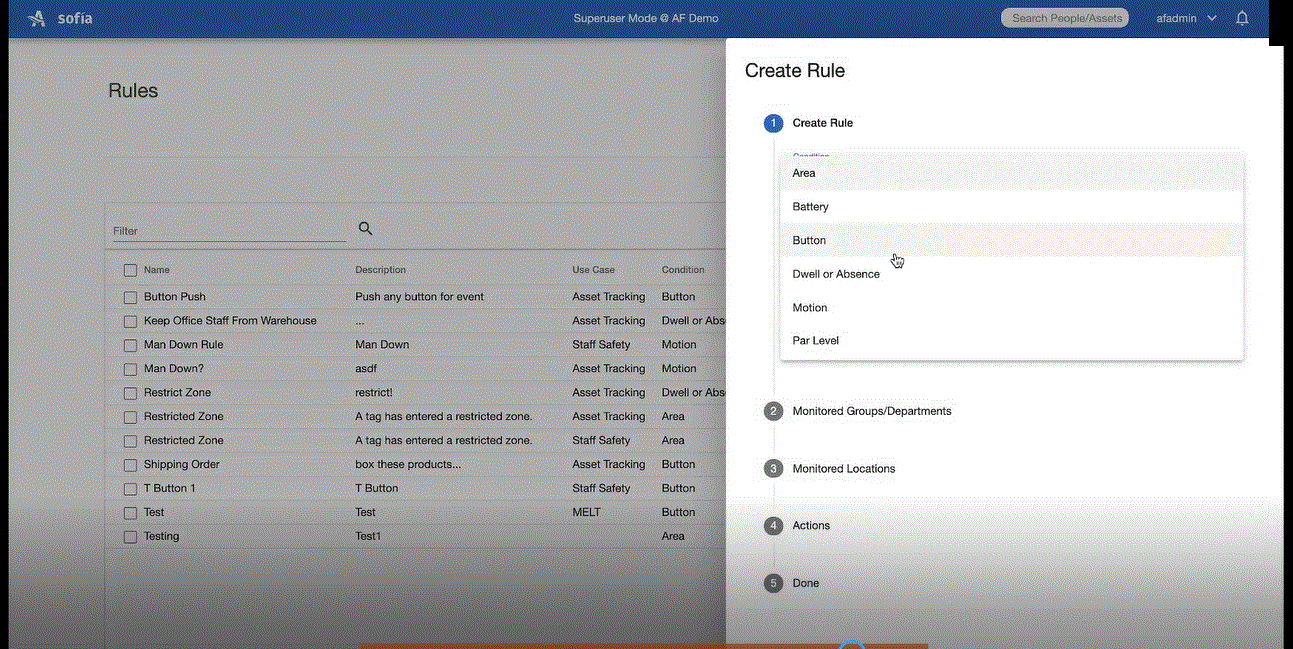Click the Man Down Rule name
Image resolution: width=1293 pixels, height=649 pixels.
184,345
